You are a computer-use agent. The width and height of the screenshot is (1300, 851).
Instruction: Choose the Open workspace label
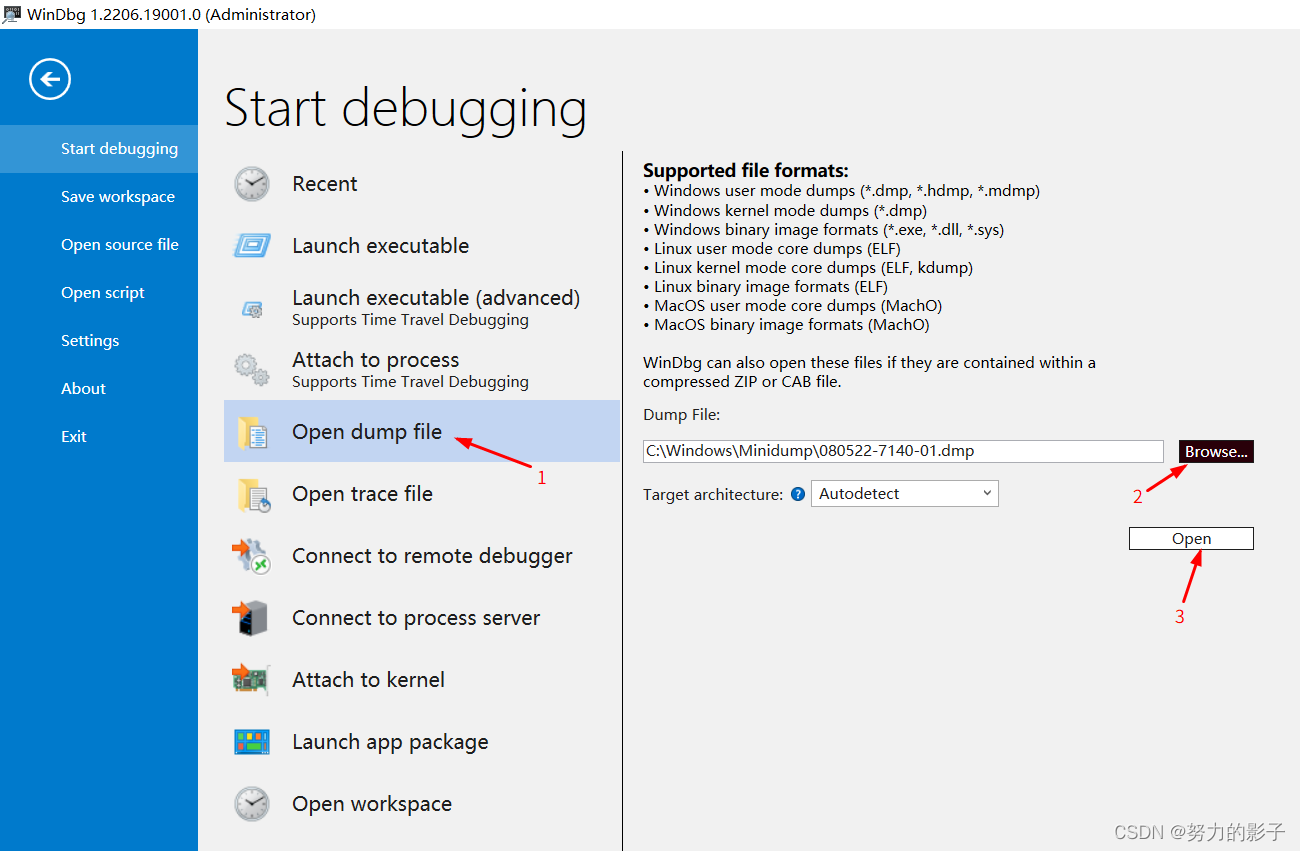click(x=372, y=804)
